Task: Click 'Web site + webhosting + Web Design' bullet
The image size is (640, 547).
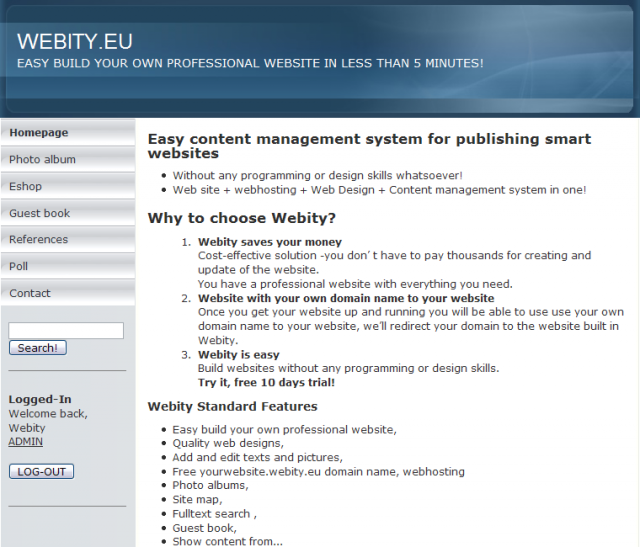Action: (x=379, y=190)
